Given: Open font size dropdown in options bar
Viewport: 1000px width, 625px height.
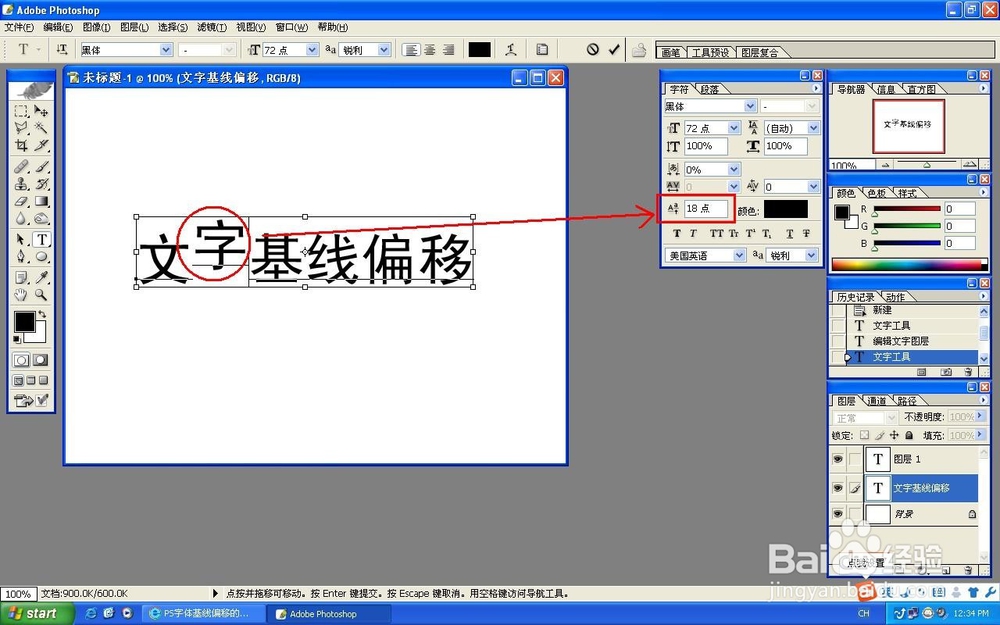Looking at the screenshot, I should tap(312, 50).
